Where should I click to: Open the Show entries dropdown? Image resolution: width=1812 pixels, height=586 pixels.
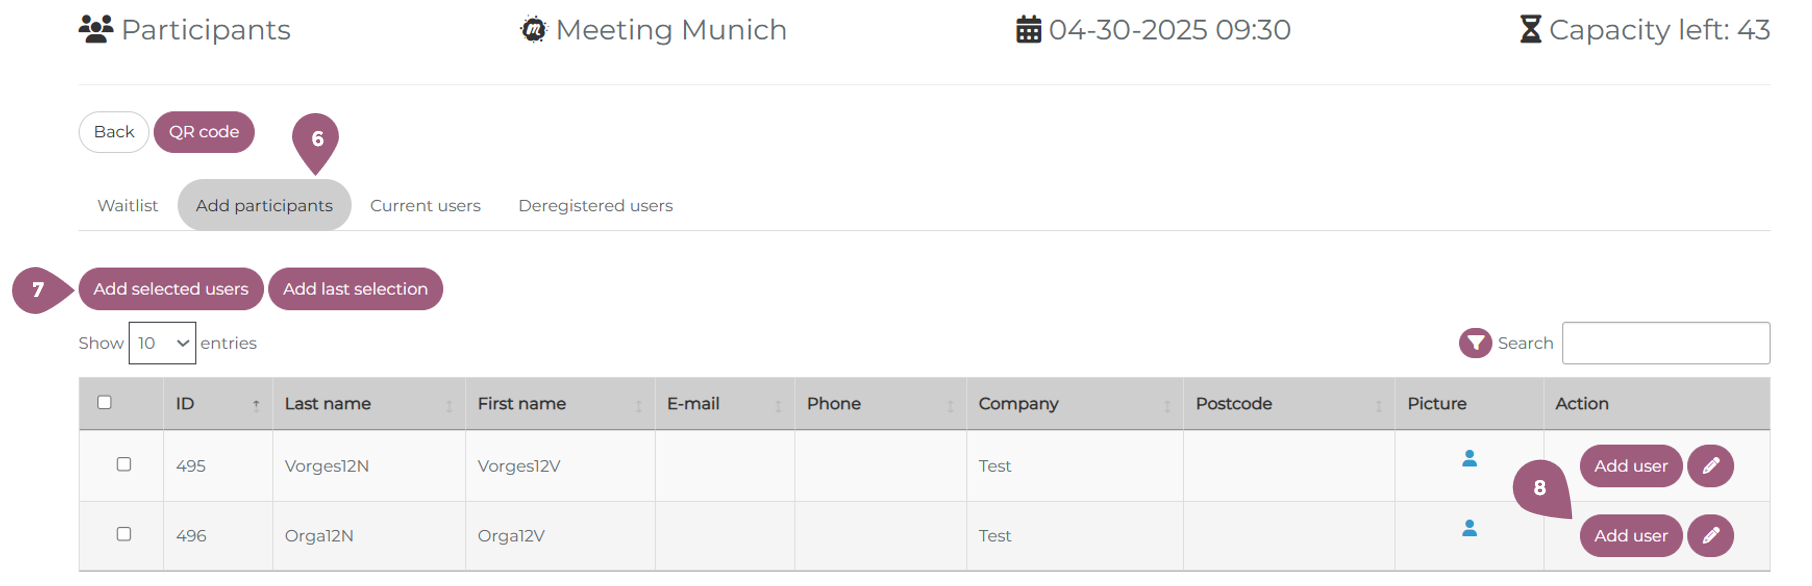pyautogui.click(x=162, y=343)
